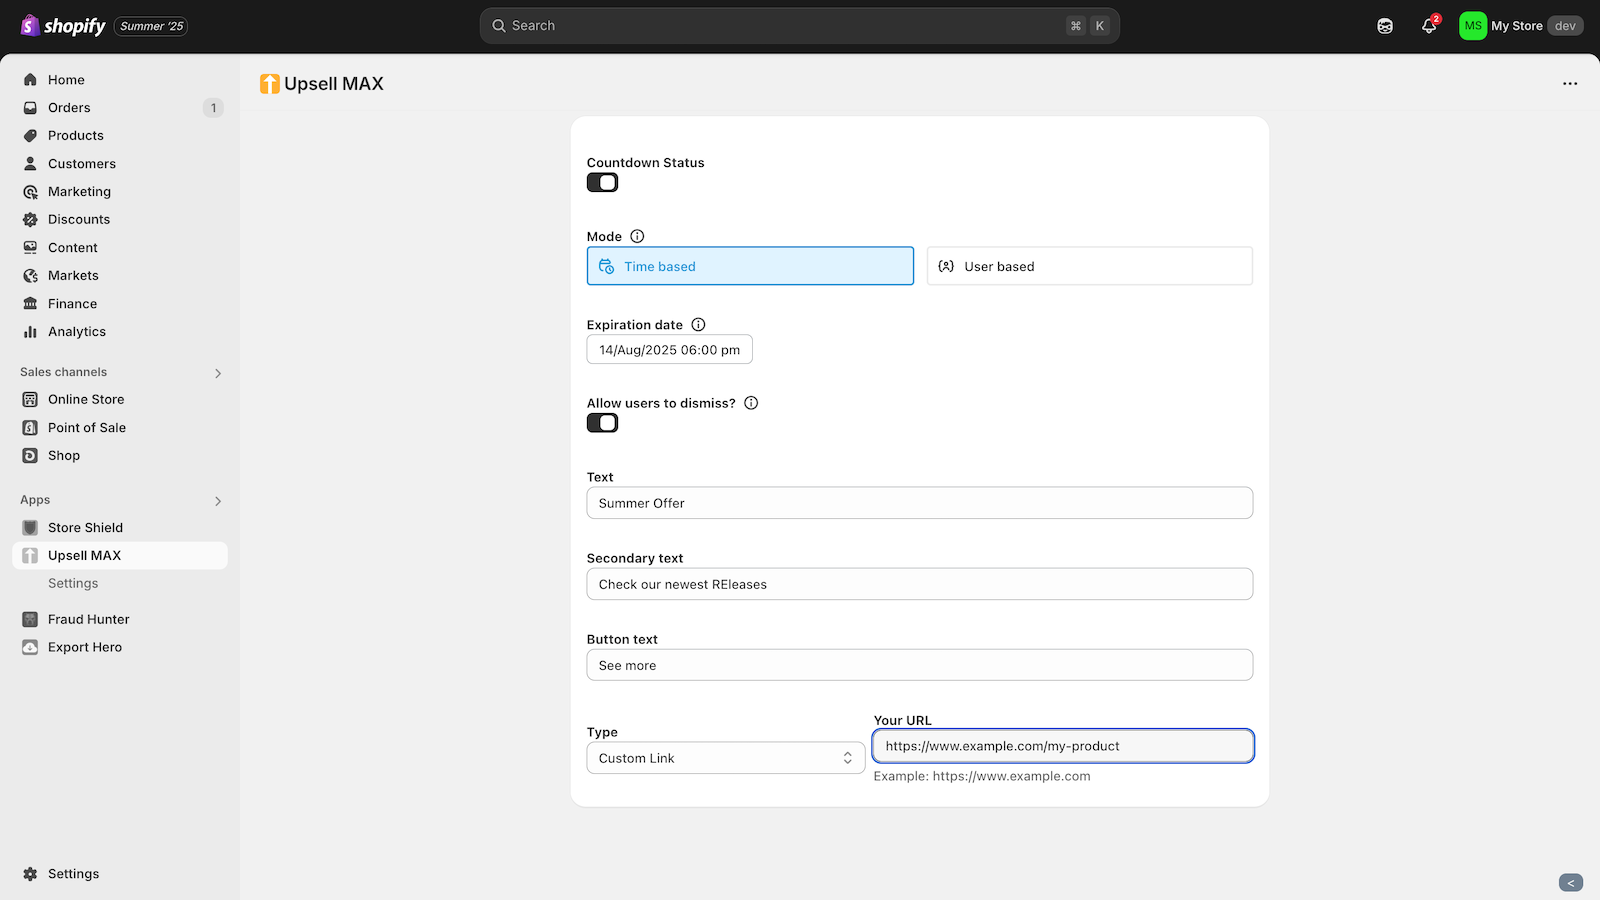Screen dimensions: 1600x900
Task: Open the Home page from sidebar
Action: pyautogui.click(x=66, y=79)
